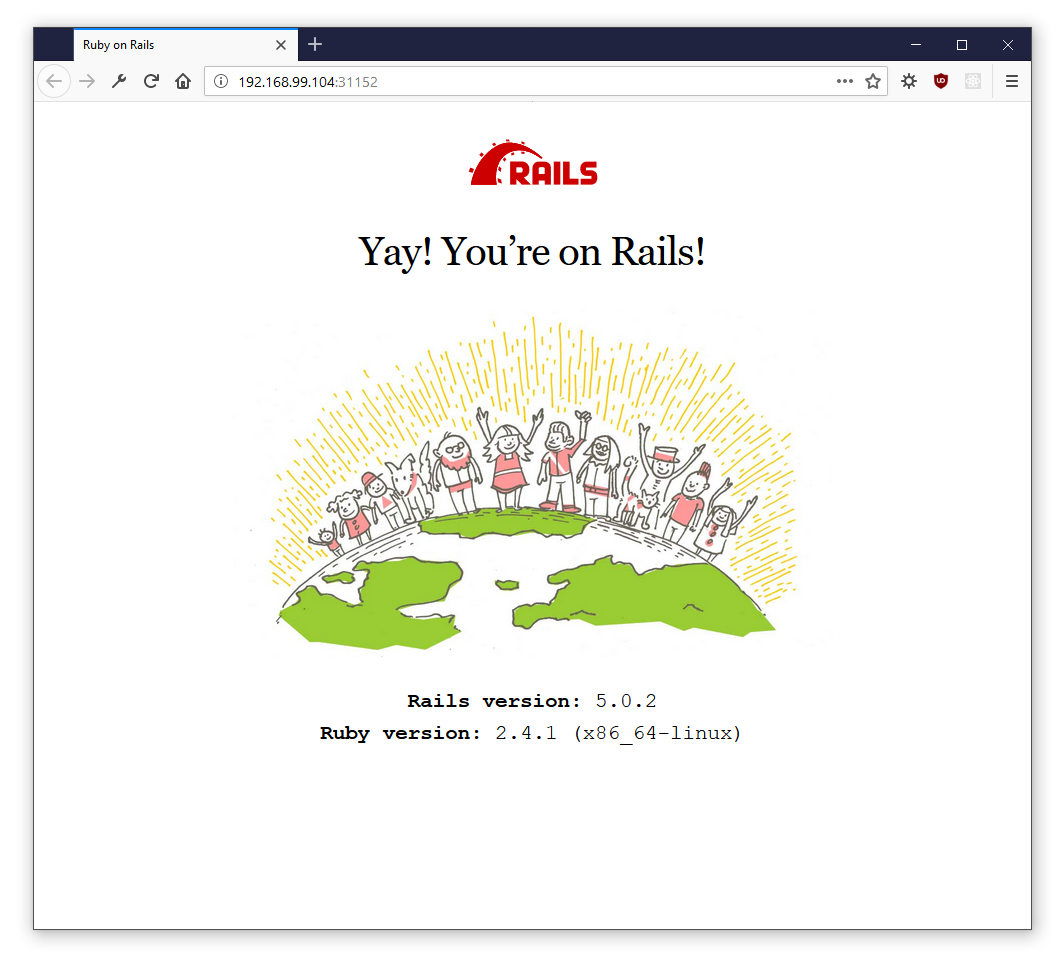Click the forward navigation arrow

87,81
